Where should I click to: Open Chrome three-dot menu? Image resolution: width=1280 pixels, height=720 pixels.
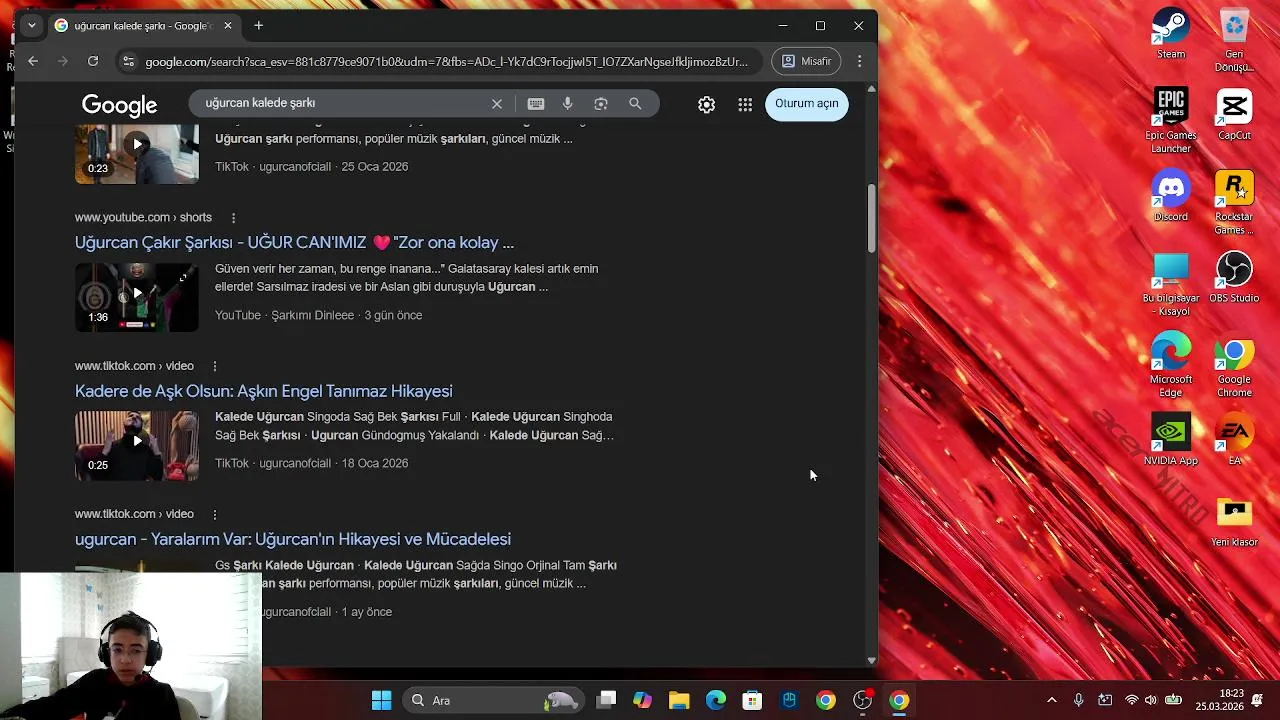pyautogui.click(x=859, y=61)
